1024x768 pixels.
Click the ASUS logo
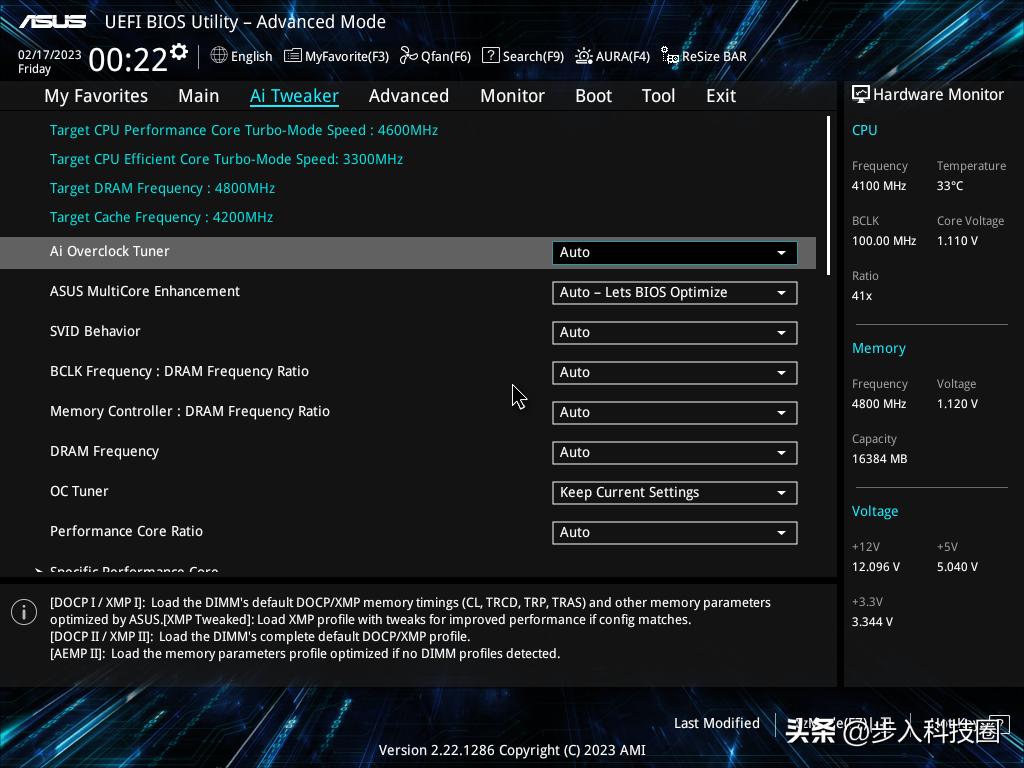click(x=53, y=22)
